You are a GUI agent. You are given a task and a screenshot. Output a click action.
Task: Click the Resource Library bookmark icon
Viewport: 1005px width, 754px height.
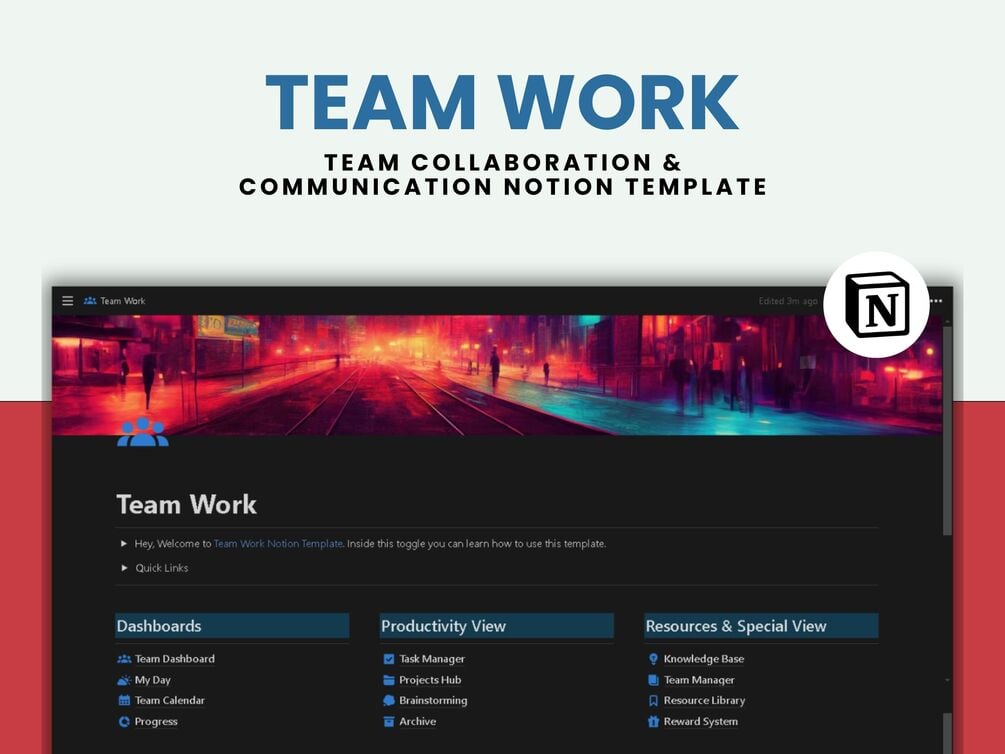pyautogui.click(x=653, y=700)
